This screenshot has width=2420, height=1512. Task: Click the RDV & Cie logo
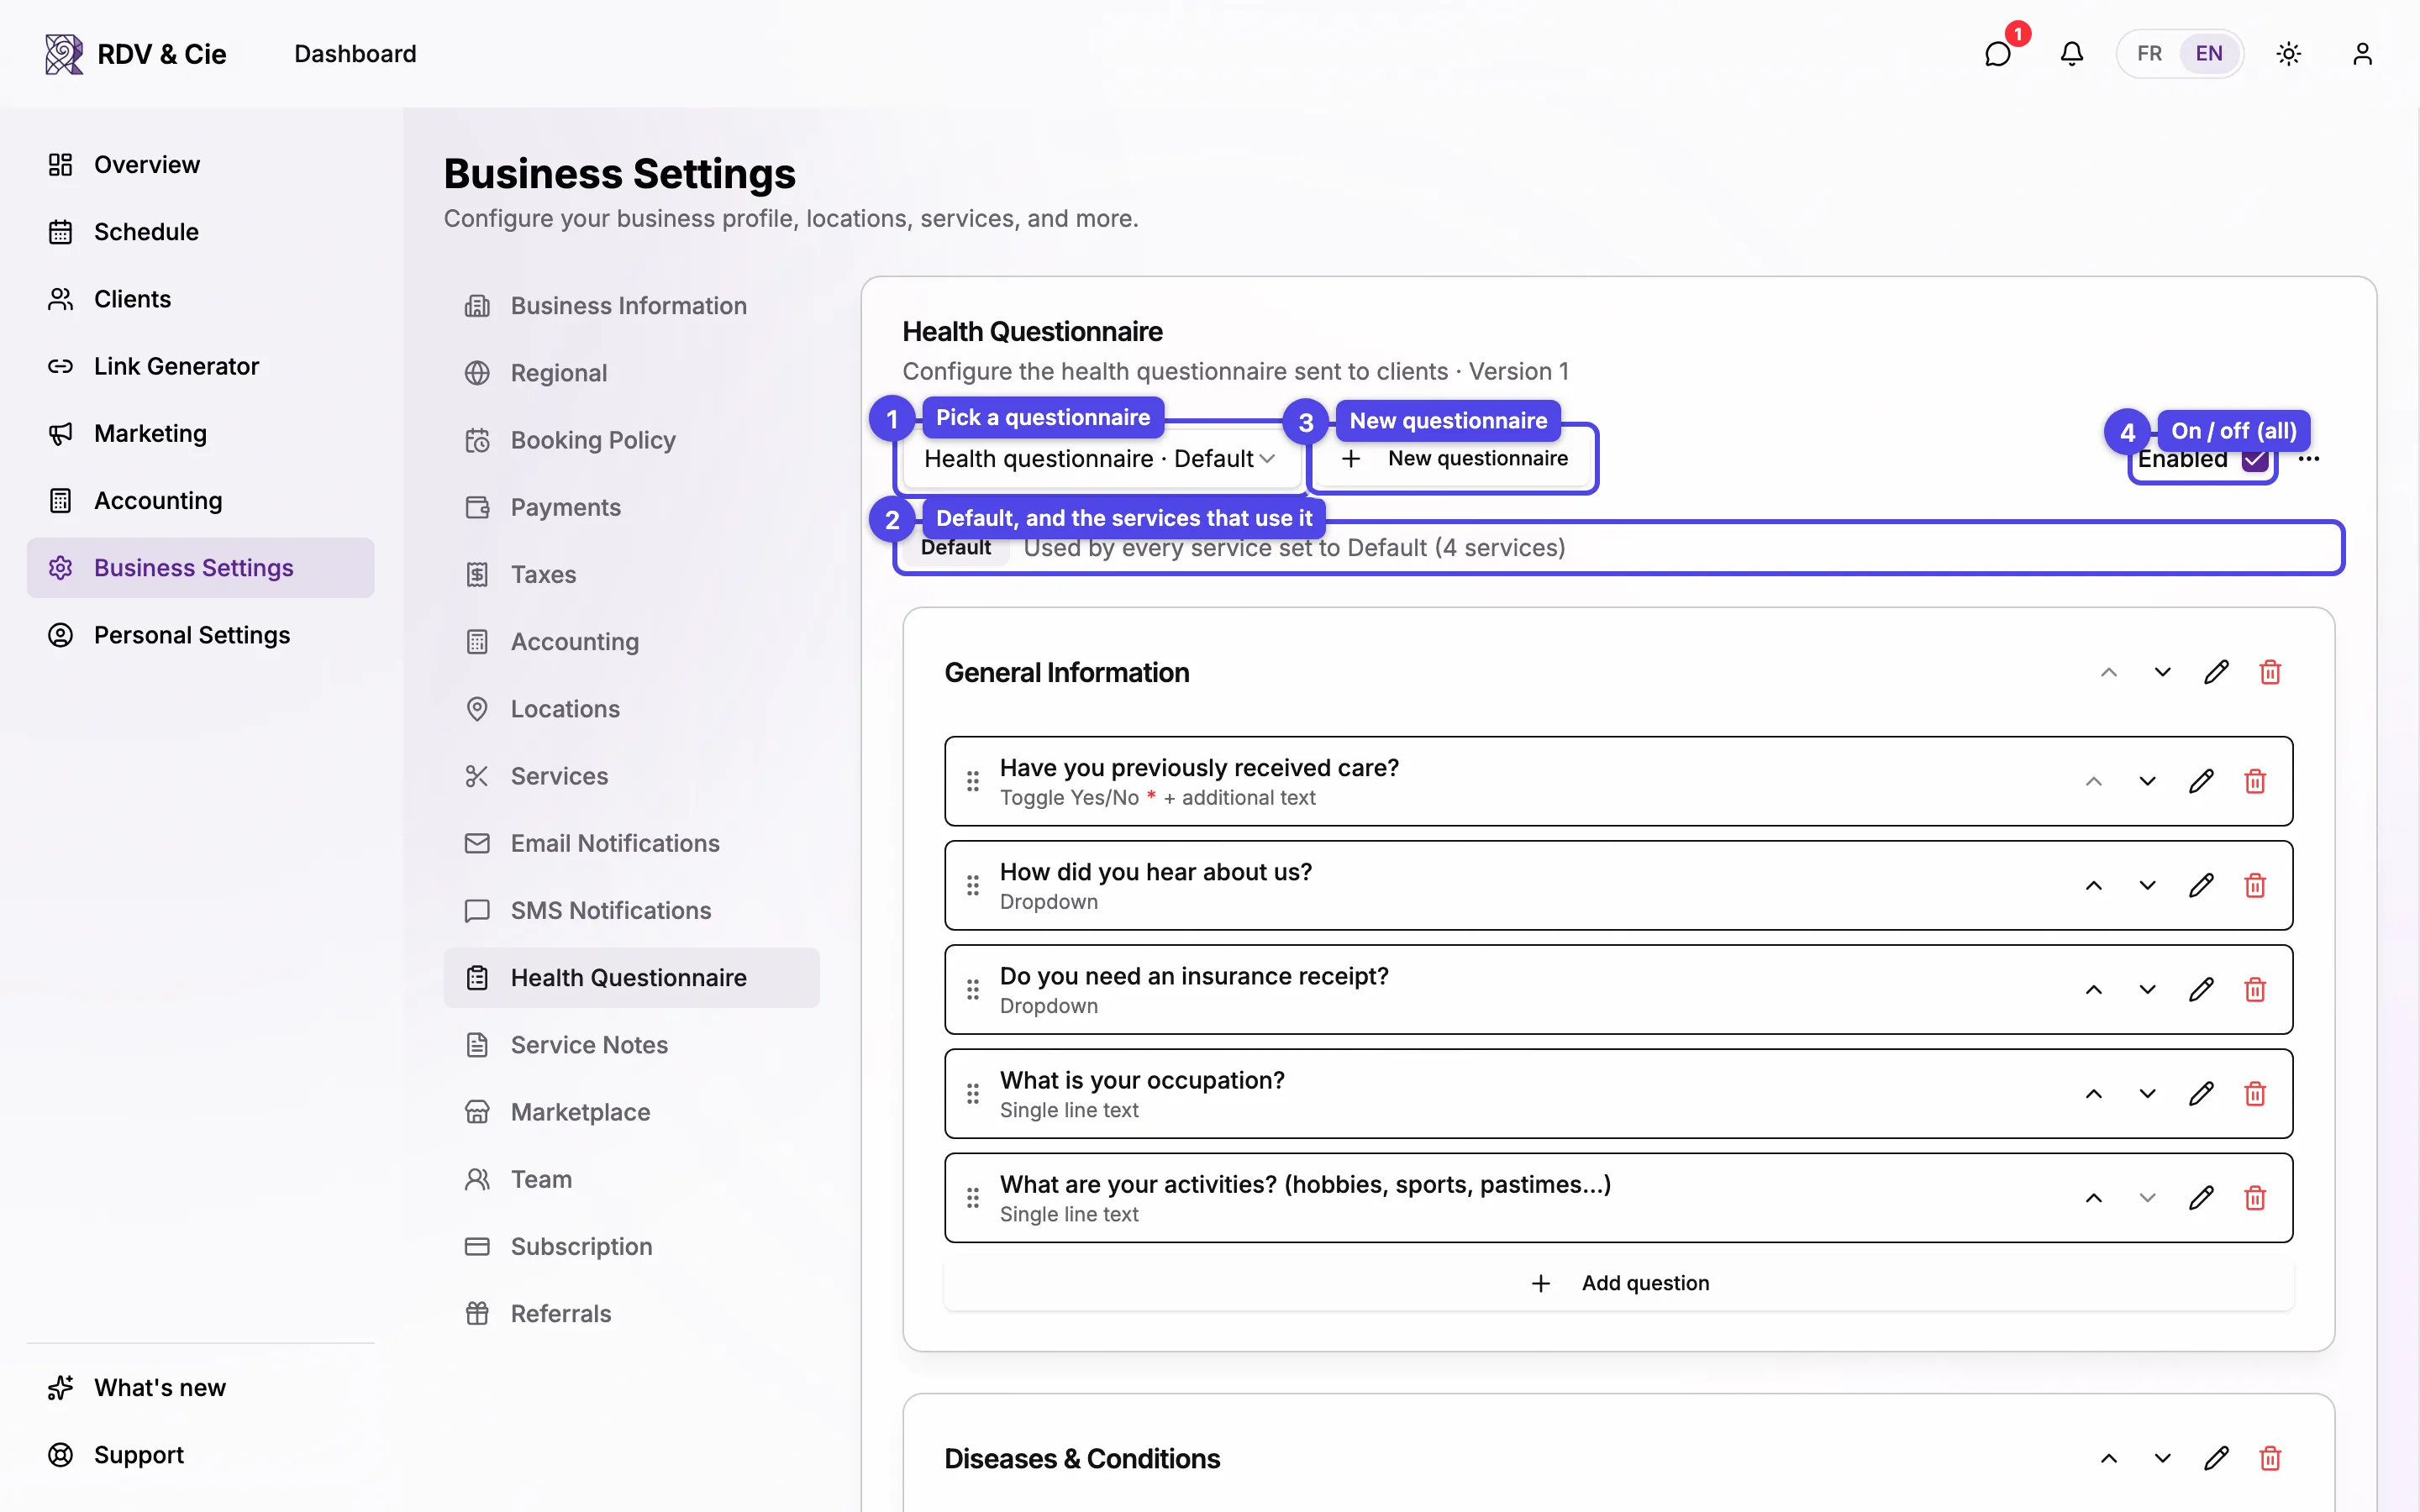[136, 54]
